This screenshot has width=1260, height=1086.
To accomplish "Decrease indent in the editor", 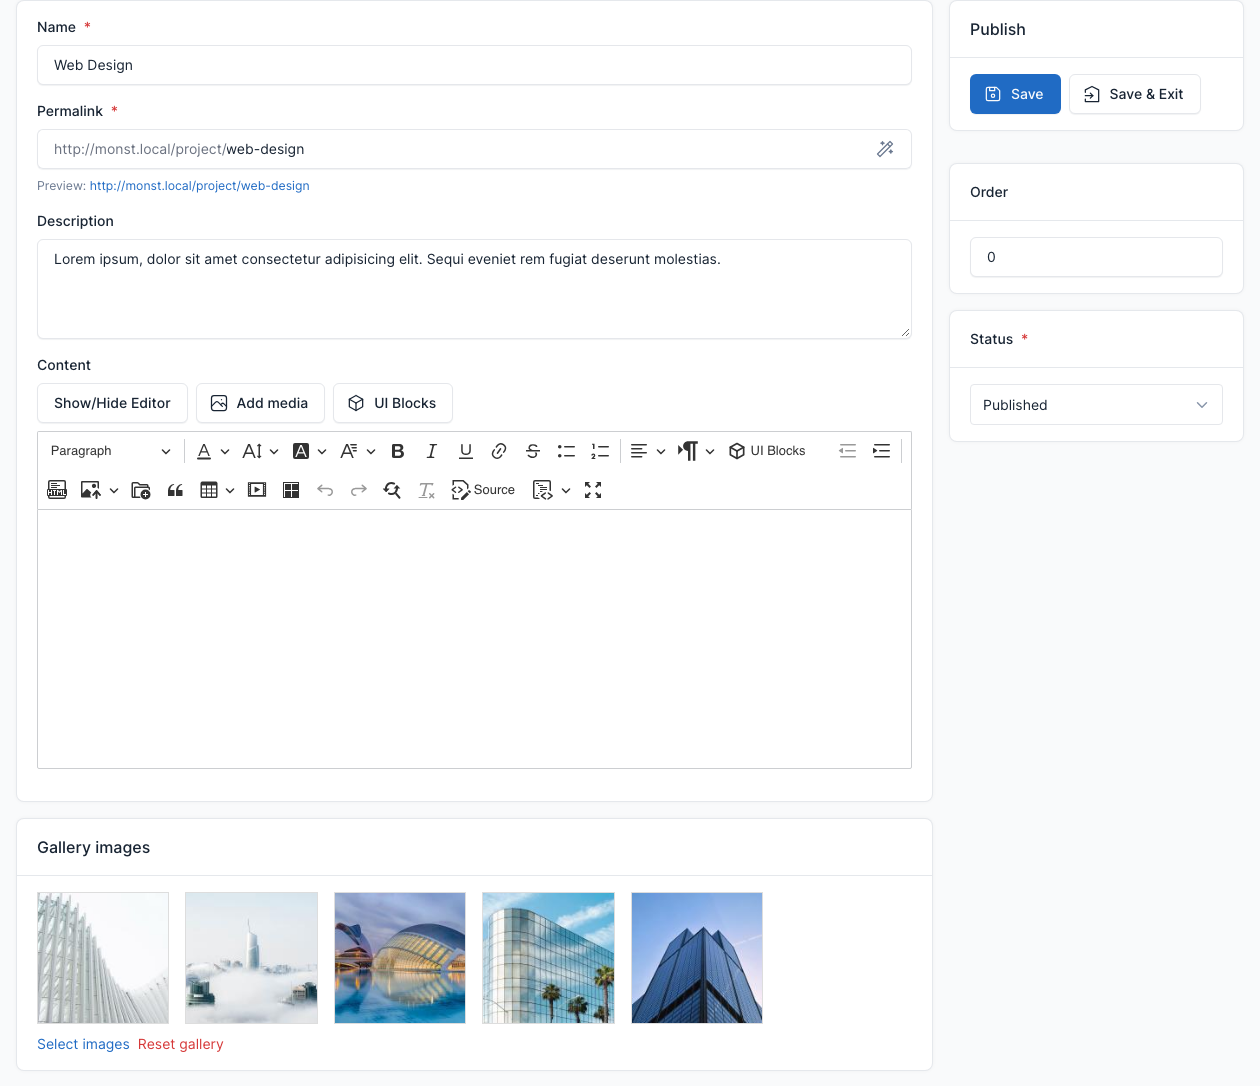I will (x=848, y=451).
